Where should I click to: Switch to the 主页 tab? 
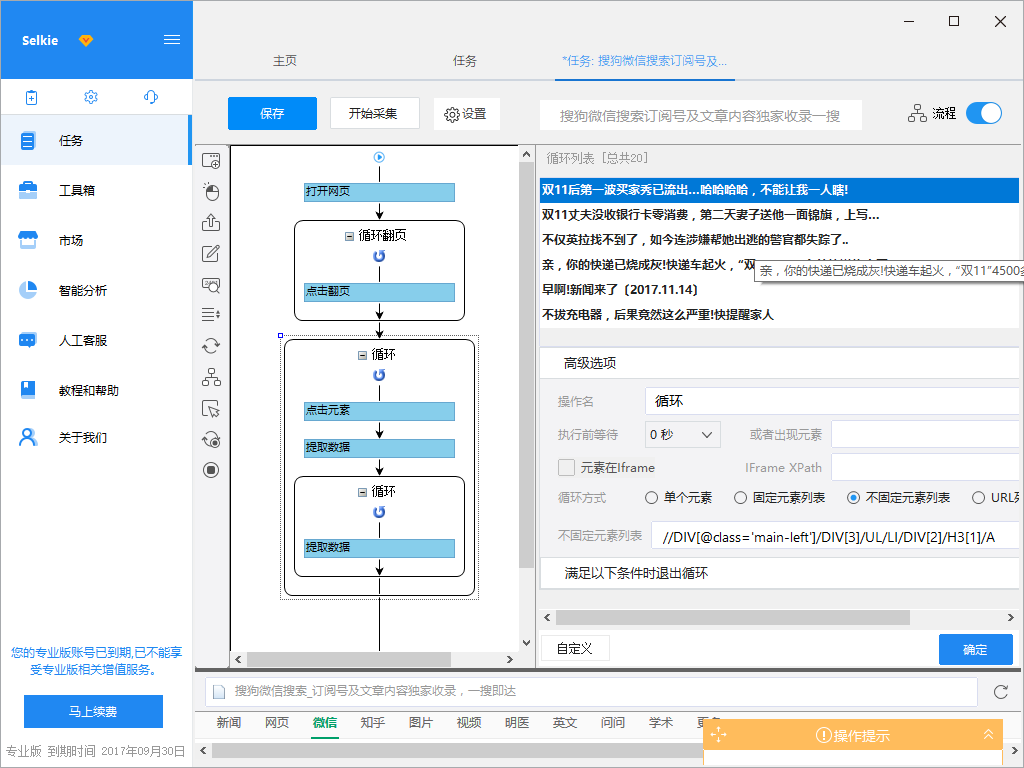click(x=285, y=61)
